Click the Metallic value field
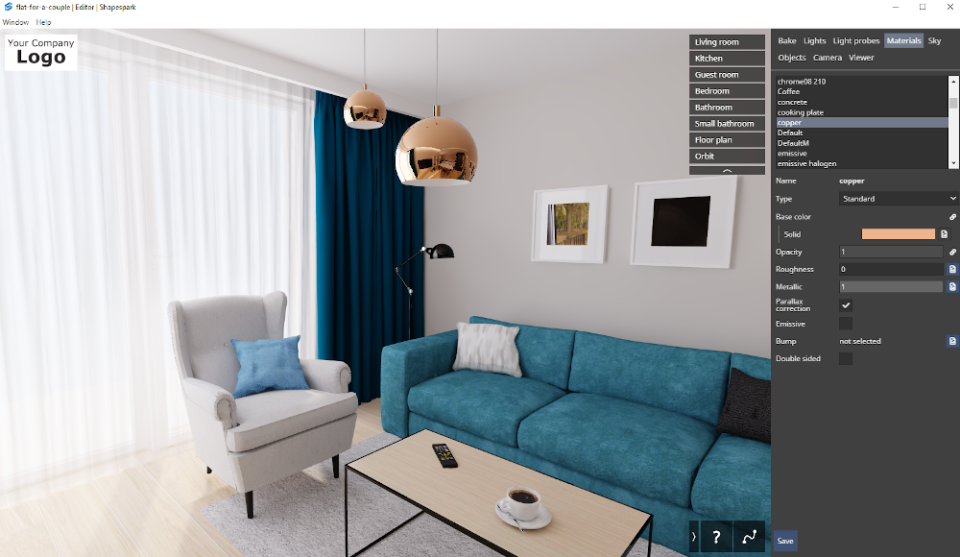Image resolution: width=960 pixels, height=557 pixels. (891, 286)
